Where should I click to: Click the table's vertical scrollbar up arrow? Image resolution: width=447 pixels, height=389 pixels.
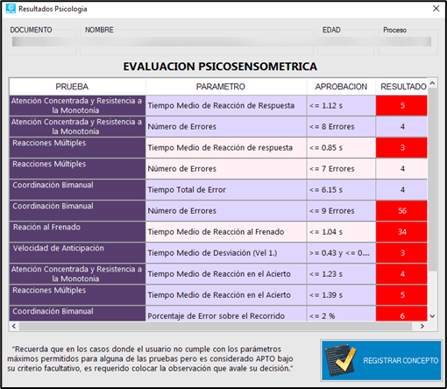[x=432, y=83]
